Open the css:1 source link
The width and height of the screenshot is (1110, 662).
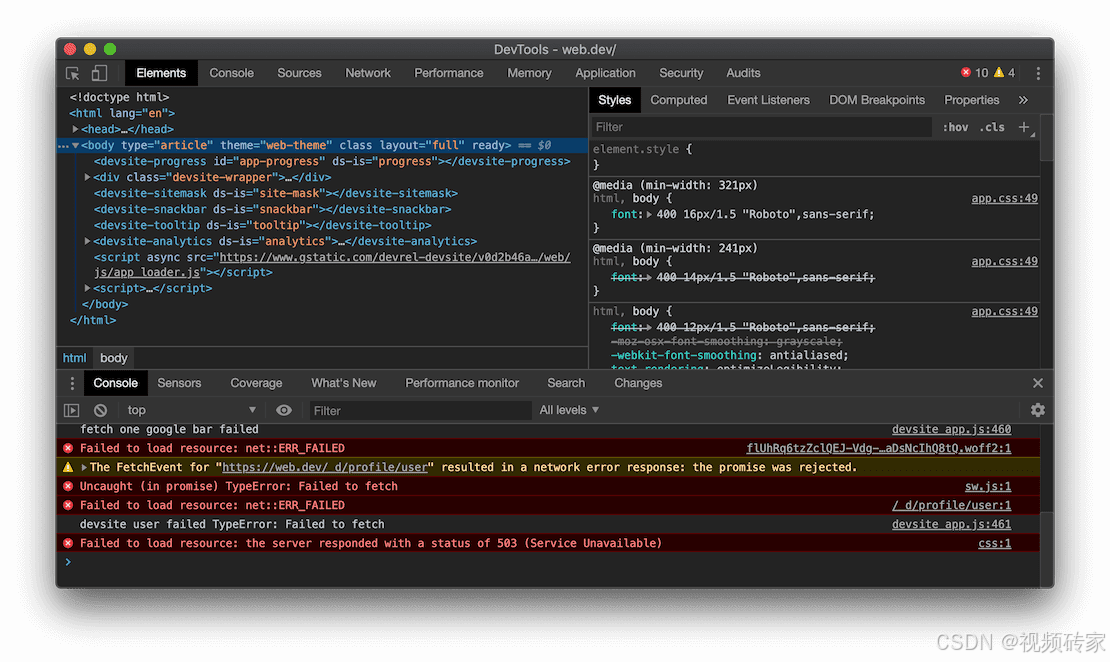click(x=994, y=544)
